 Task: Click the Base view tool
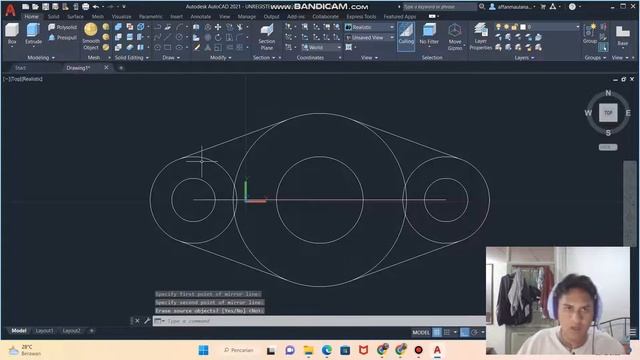click(622, 36)
